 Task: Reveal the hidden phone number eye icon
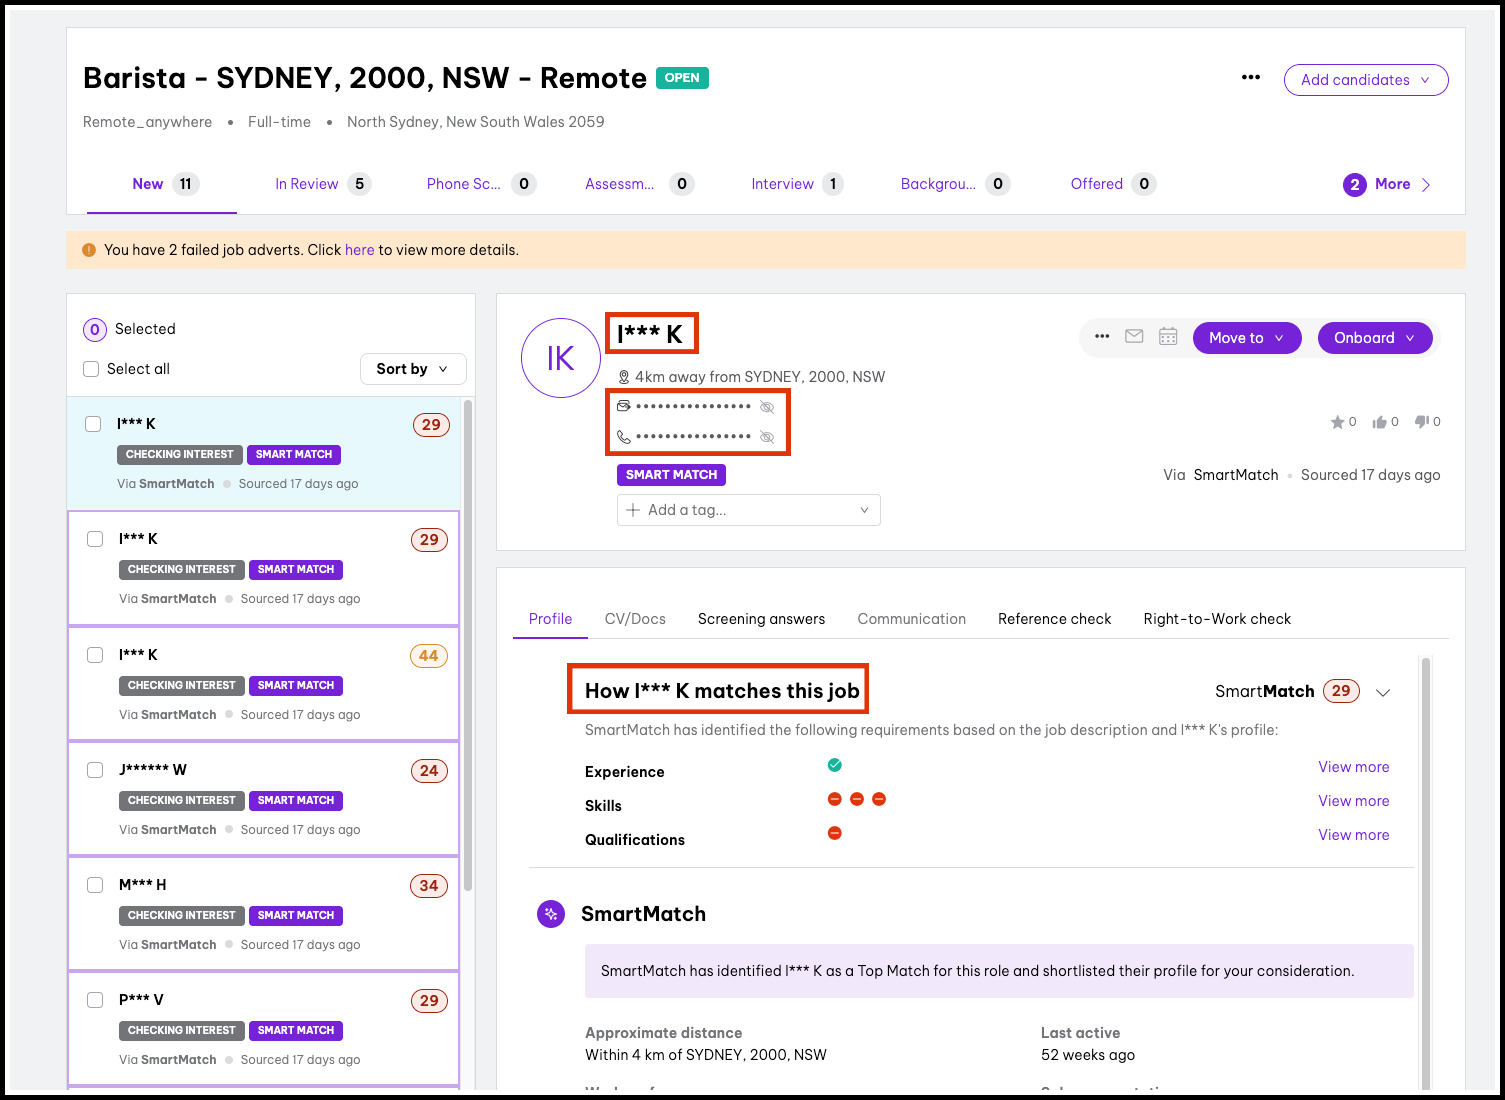[767, 437]
